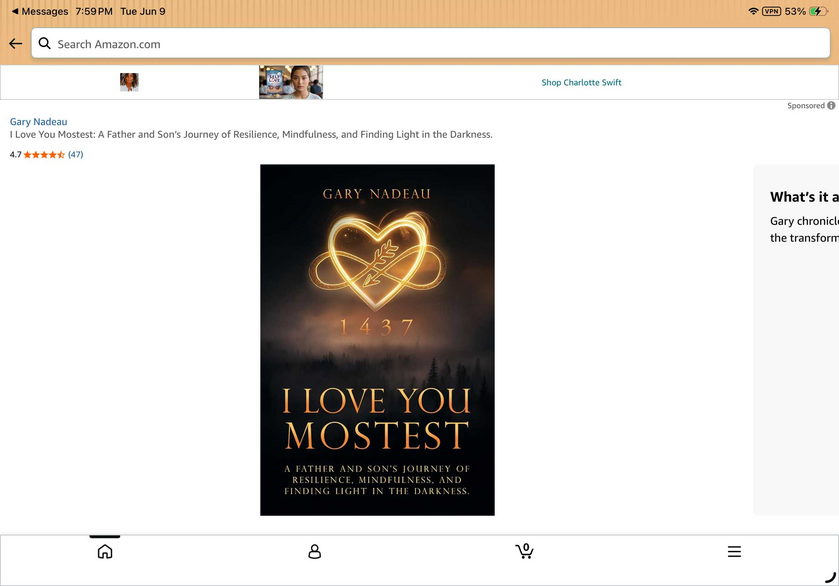Tap the battery status icon
839x586 pixels.
[x=818, y=11]
